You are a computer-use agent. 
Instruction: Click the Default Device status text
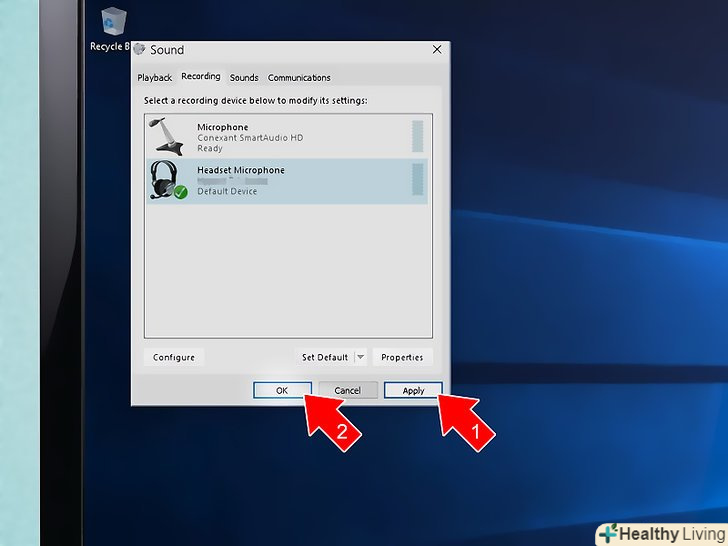(227, 191)
